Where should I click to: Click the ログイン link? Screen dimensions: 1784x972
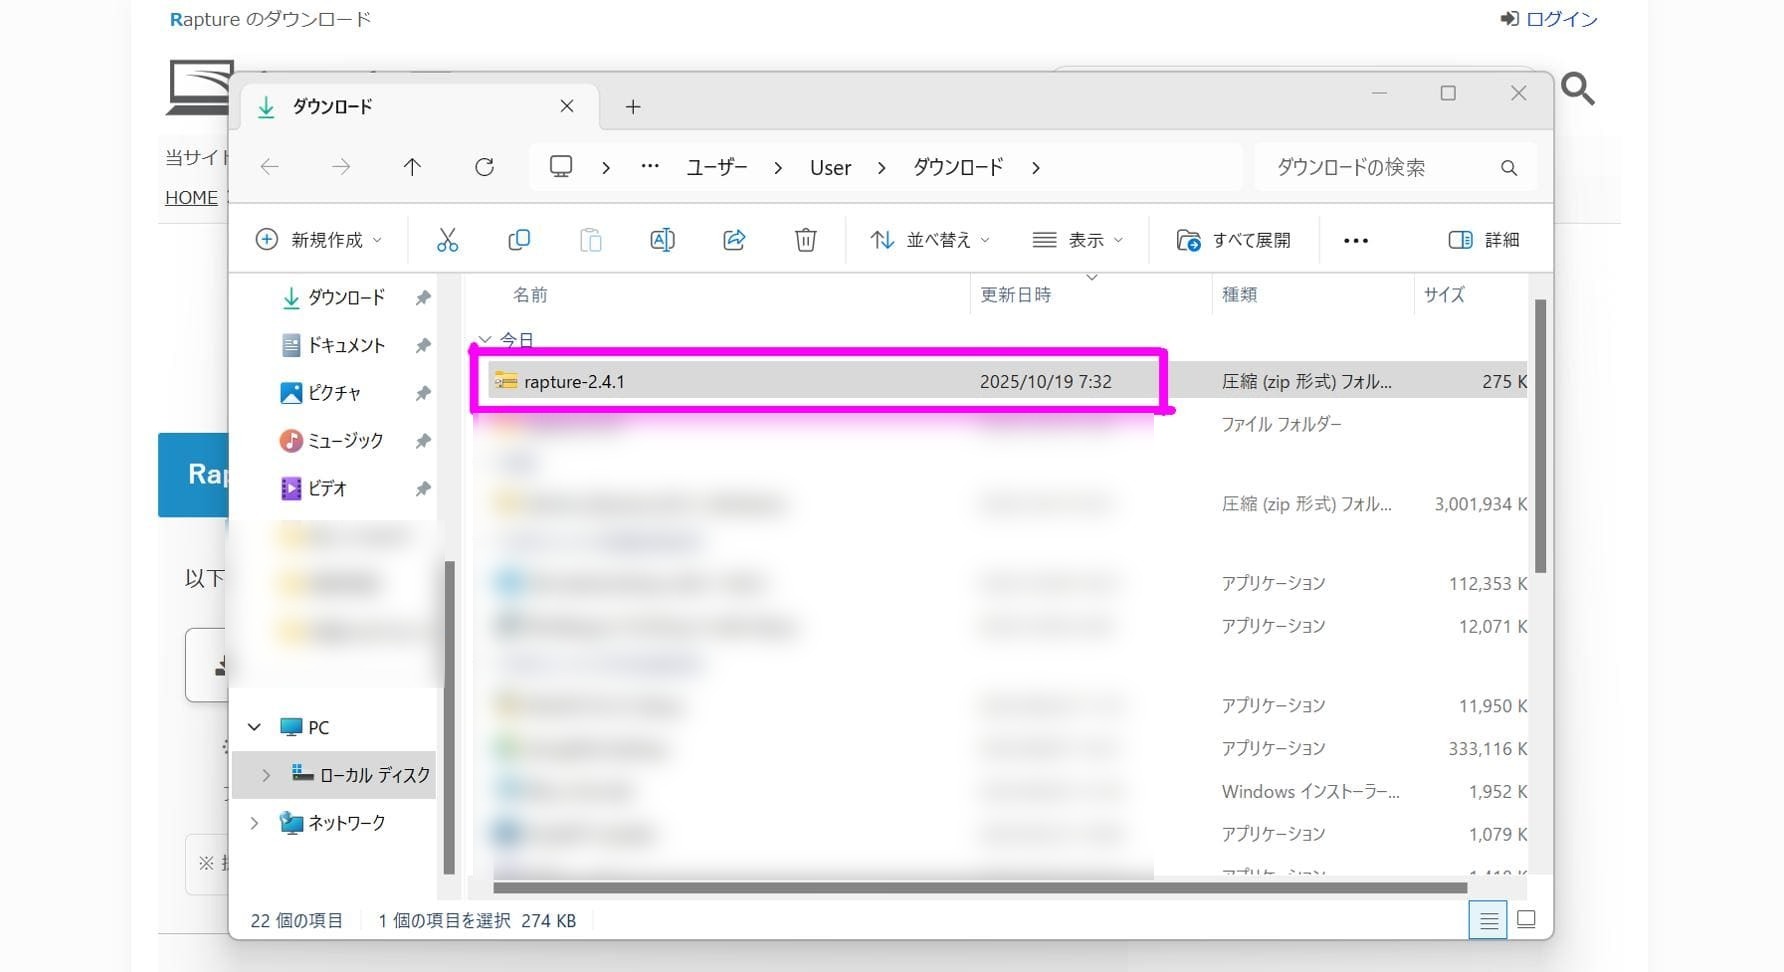tap(1549, 19)
